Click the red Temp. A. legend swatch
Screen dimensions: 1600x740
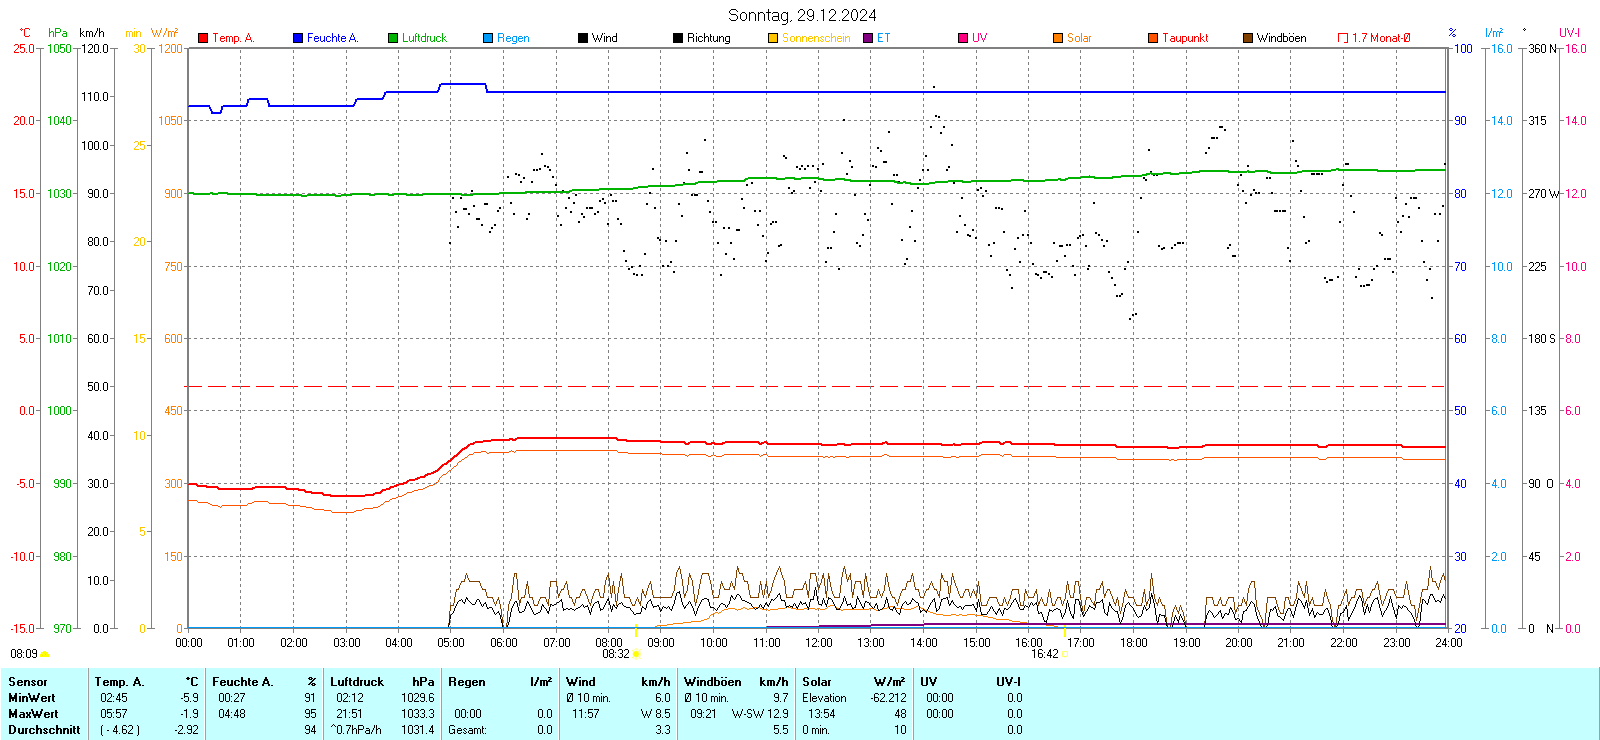pos(203,38)
